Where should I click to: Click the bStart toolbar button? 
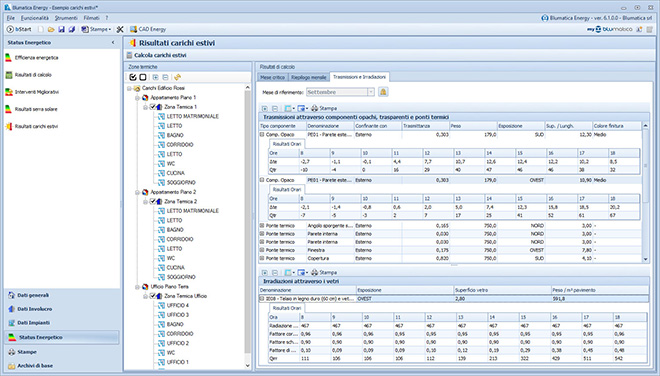click(19, 29)
